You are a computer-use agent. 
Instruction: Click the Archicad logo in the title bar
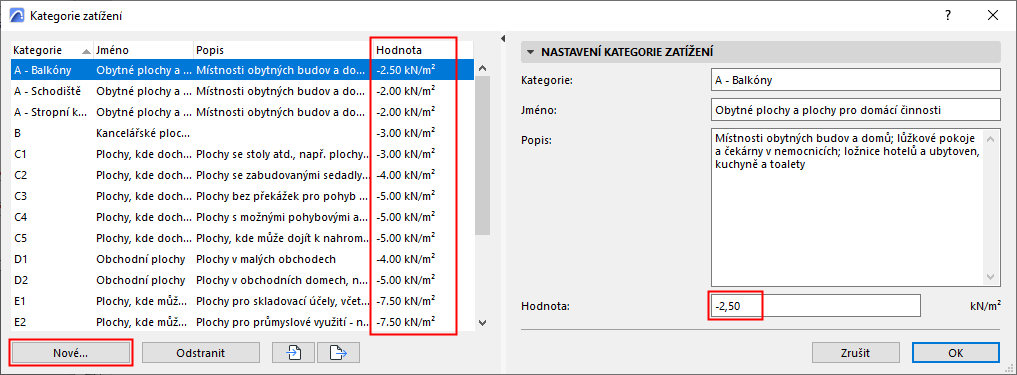click(18, 16)
